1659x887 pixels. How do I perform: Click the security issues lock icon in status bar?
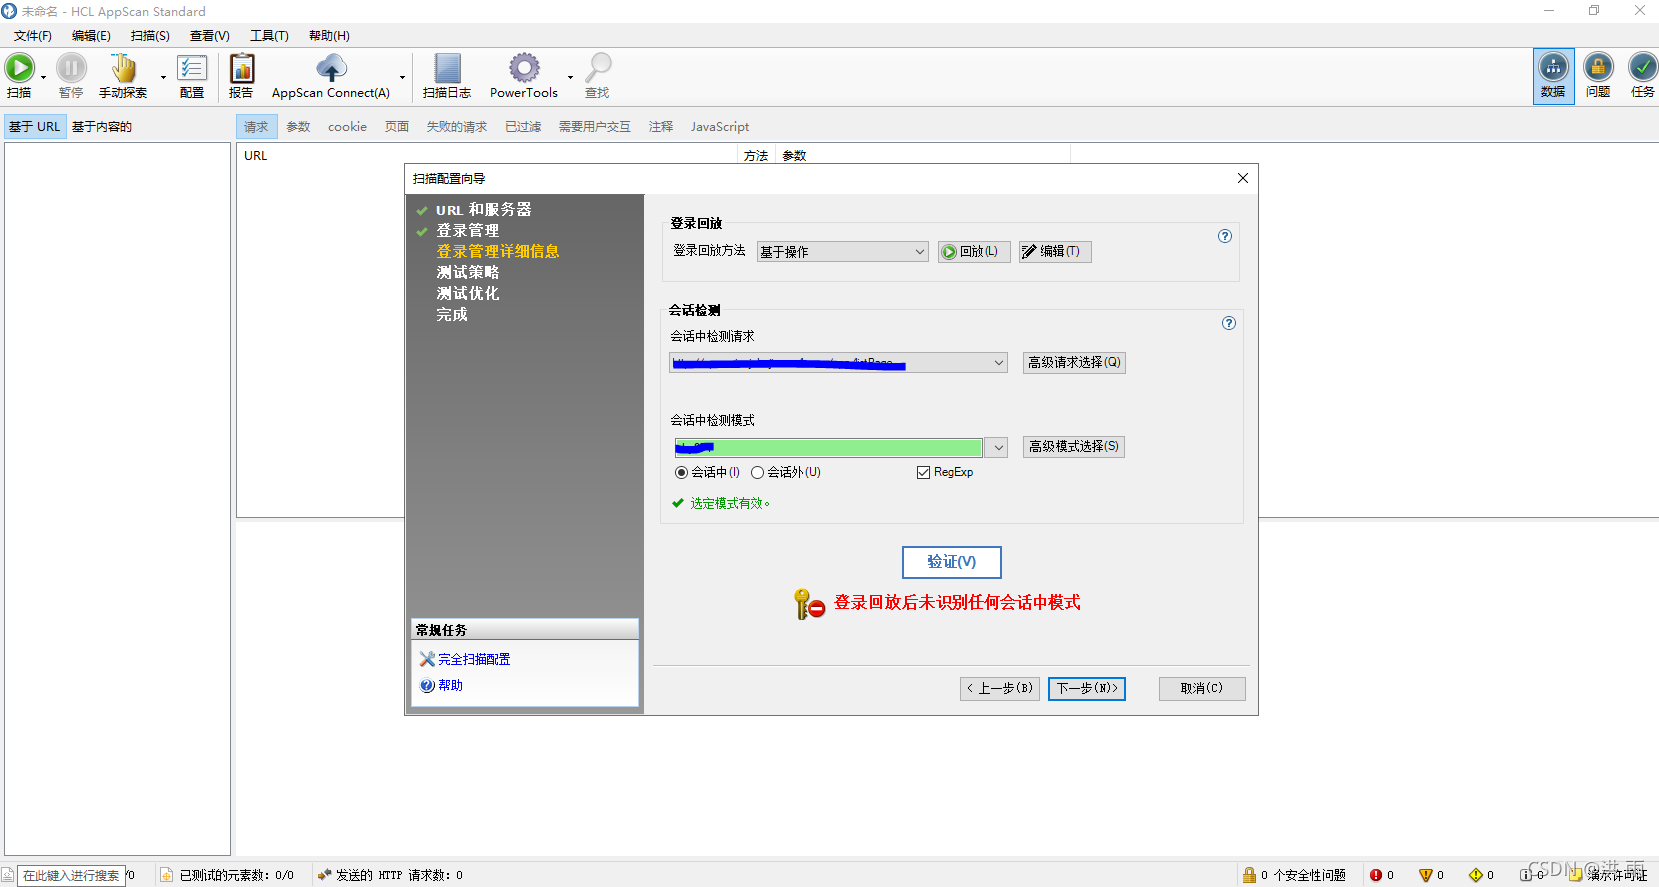coord(1249,875)
